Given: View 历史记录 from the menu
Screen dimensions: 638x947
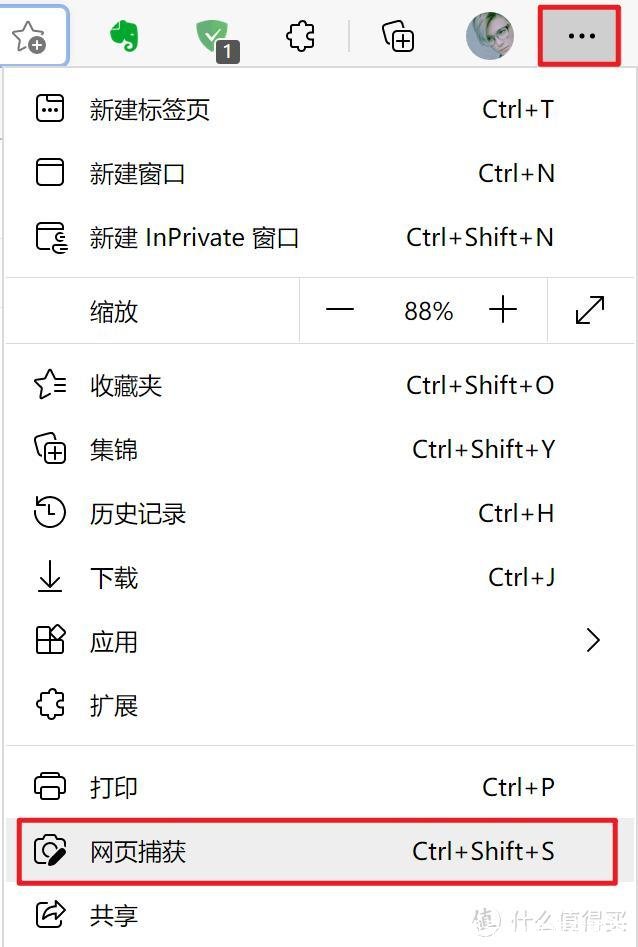Looking at the screenshot, I should [137, 513].
